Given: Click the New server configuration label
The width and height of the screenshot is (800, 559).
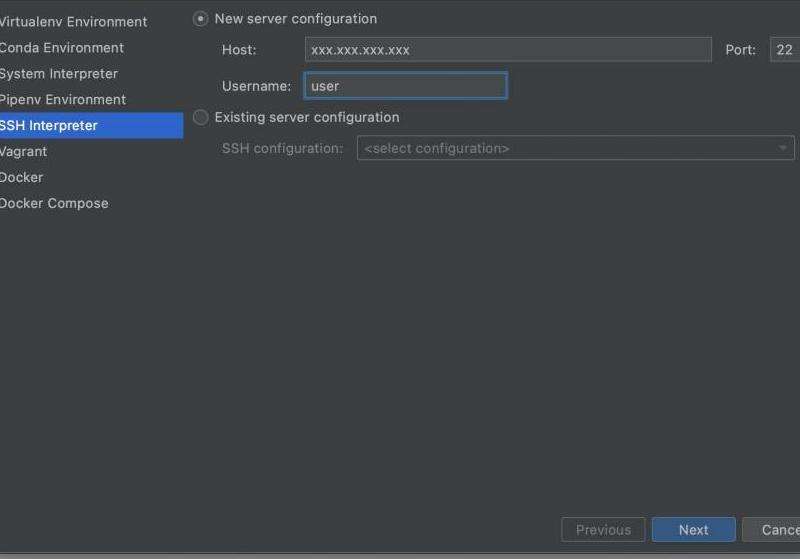Looking at the screenshot, I should (296, 19).
